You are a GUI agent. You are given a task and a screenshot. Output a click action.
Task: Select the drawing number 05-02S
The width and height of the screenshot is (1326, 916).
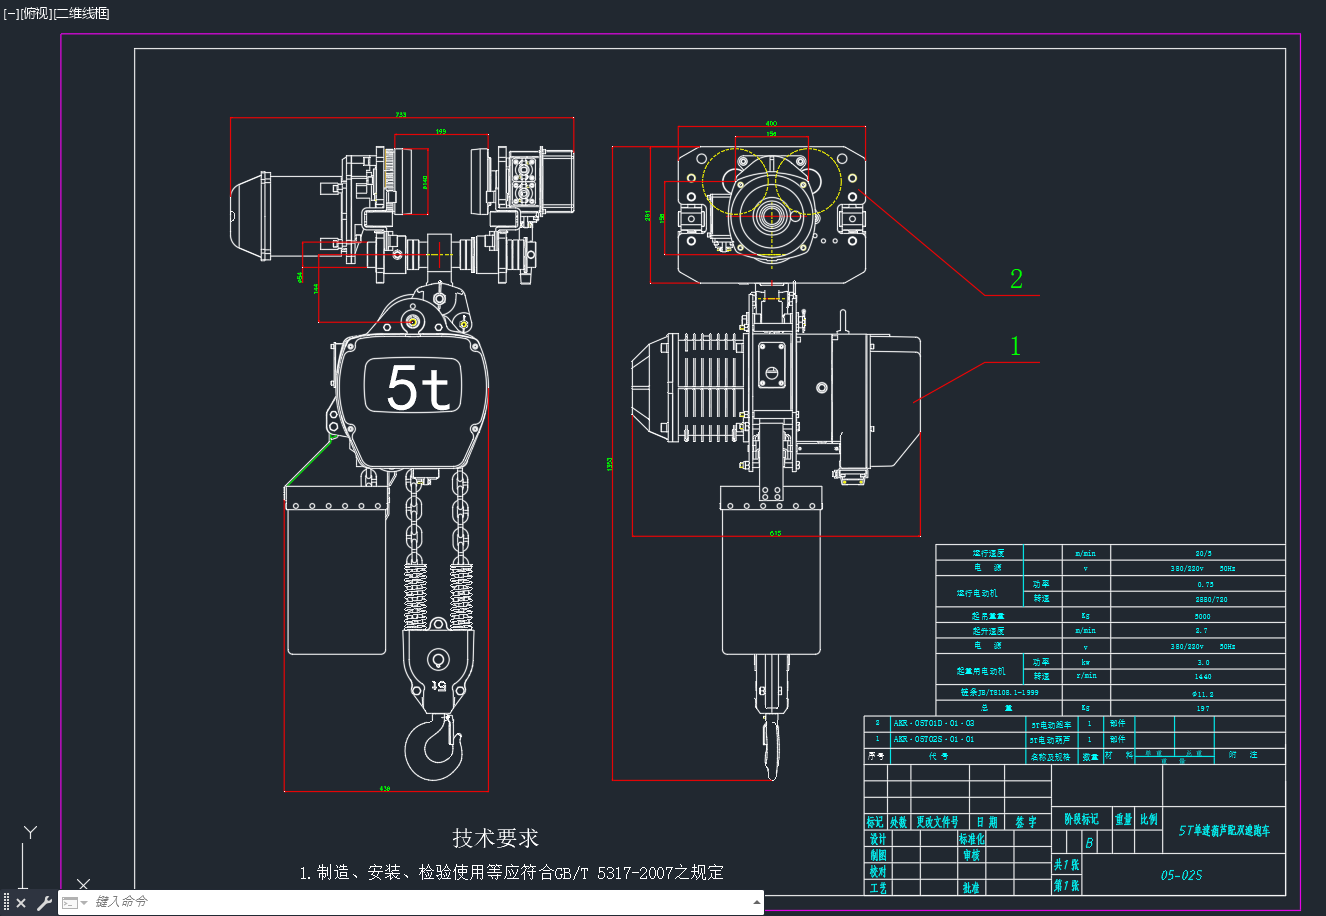(1181, 876)
